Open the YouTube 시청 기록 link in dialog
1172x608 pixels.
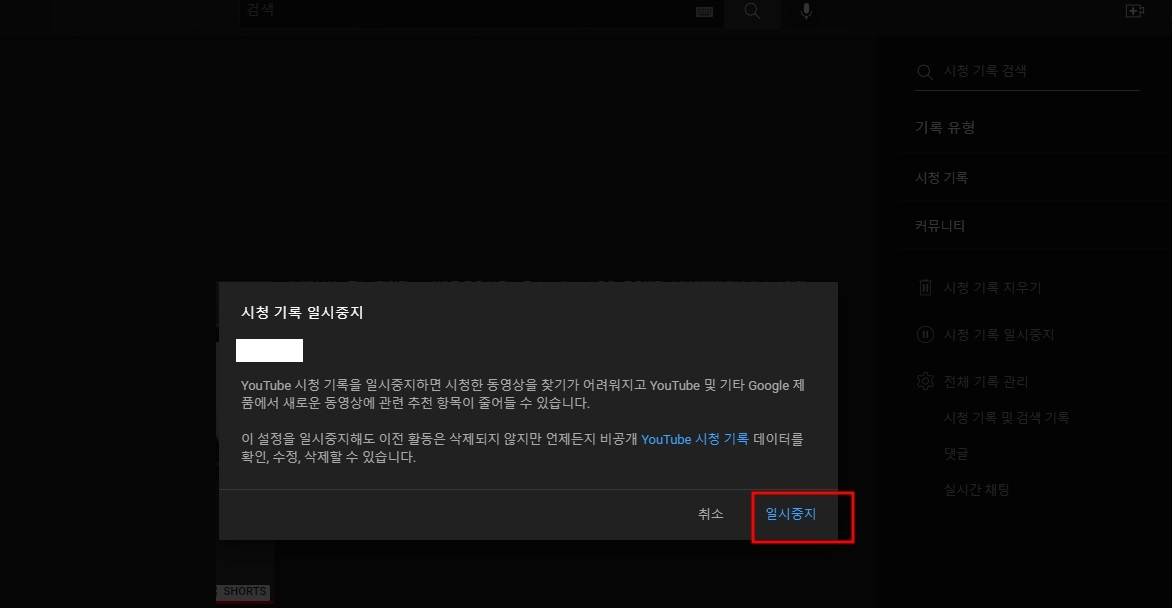[x=696, y=438]
